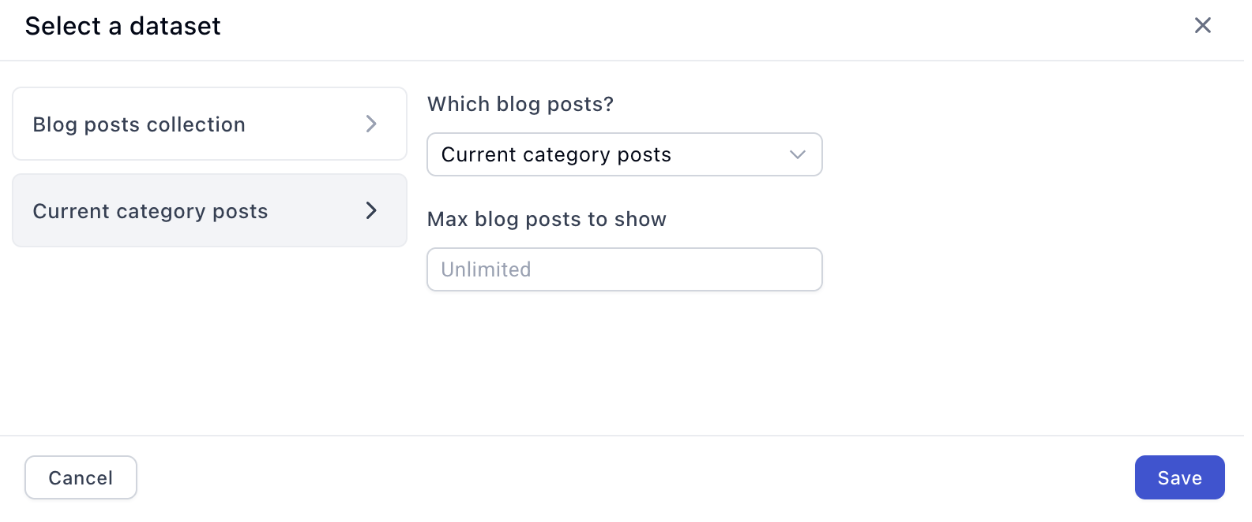The width and height of the screenshot is (1252, 522).
Task: Close the Select a dataset dialog
Action: [1202, 26]
